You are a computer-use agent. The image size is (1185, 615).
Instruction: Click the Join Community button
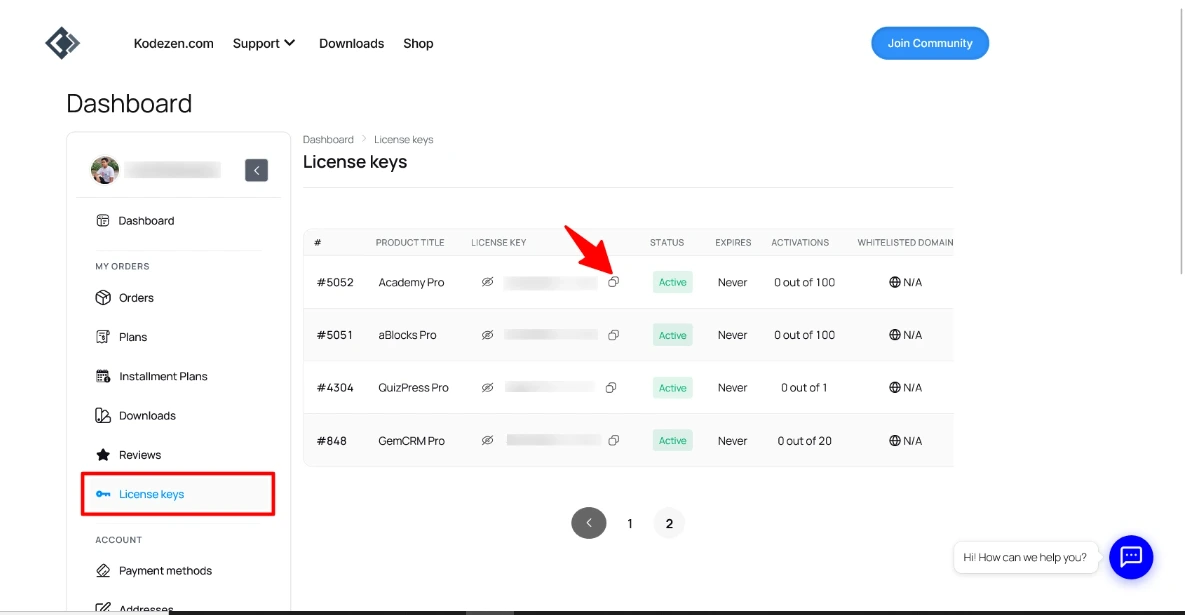[930, 43]
